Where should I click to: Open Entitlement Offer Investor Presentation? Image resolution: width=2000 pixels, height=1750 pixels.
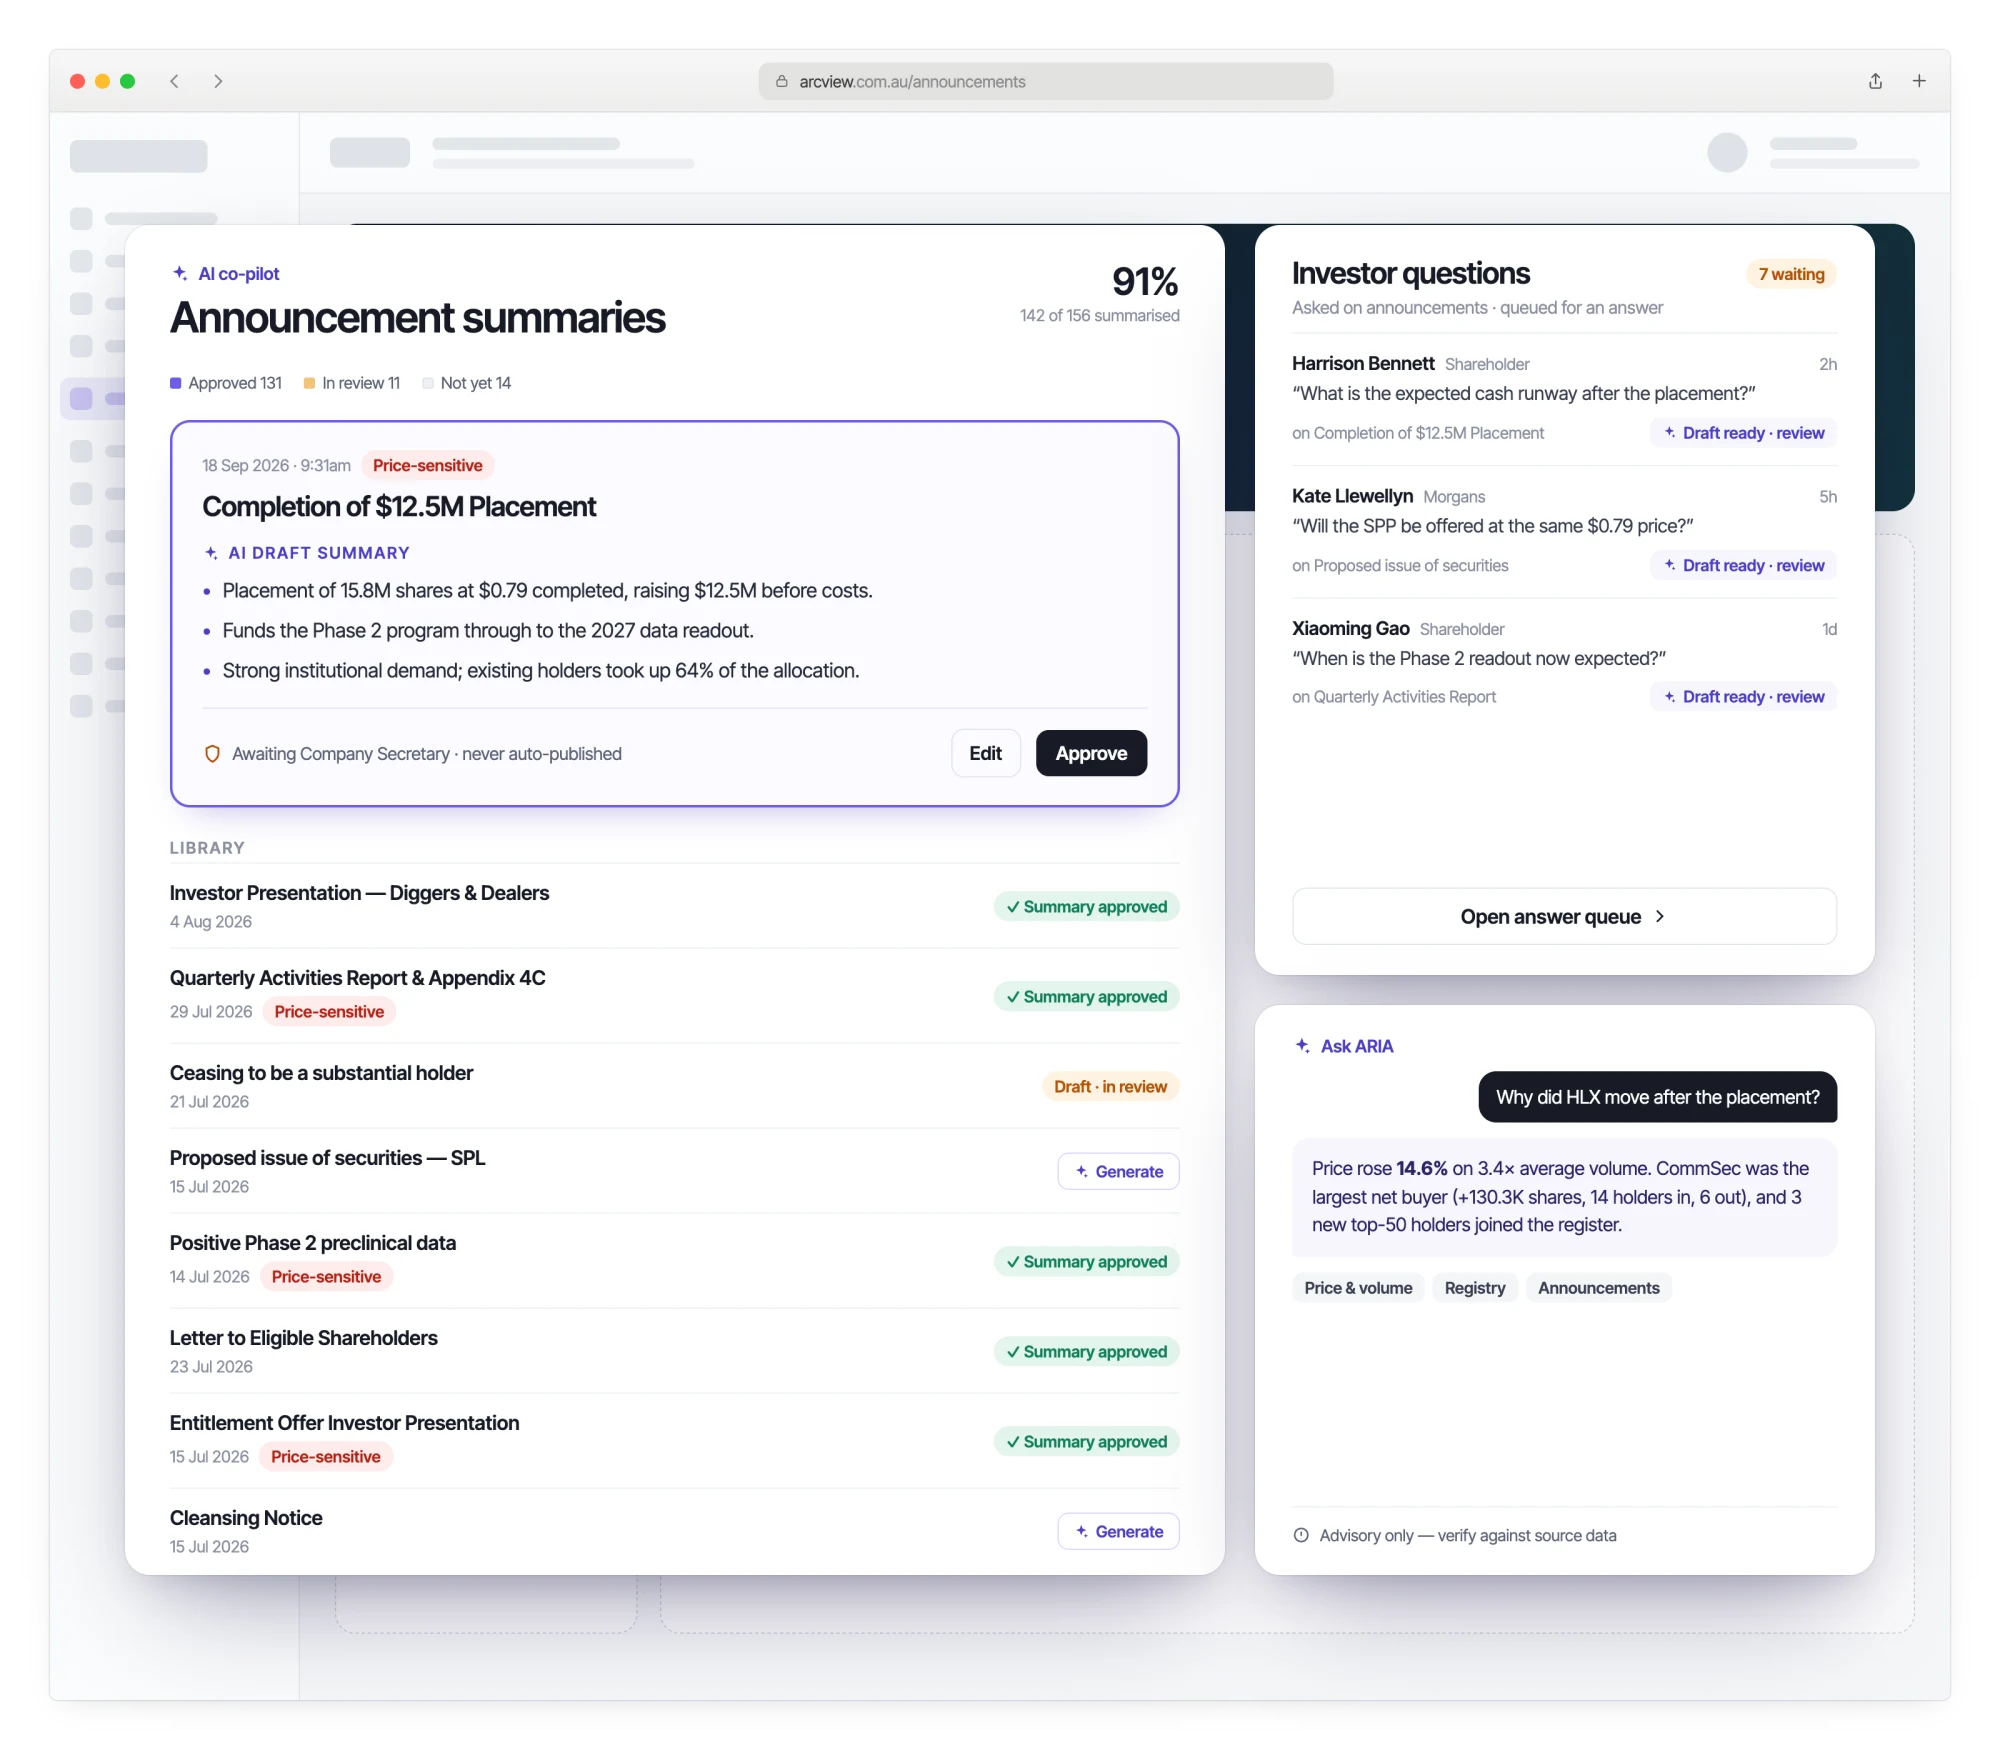344,1423
